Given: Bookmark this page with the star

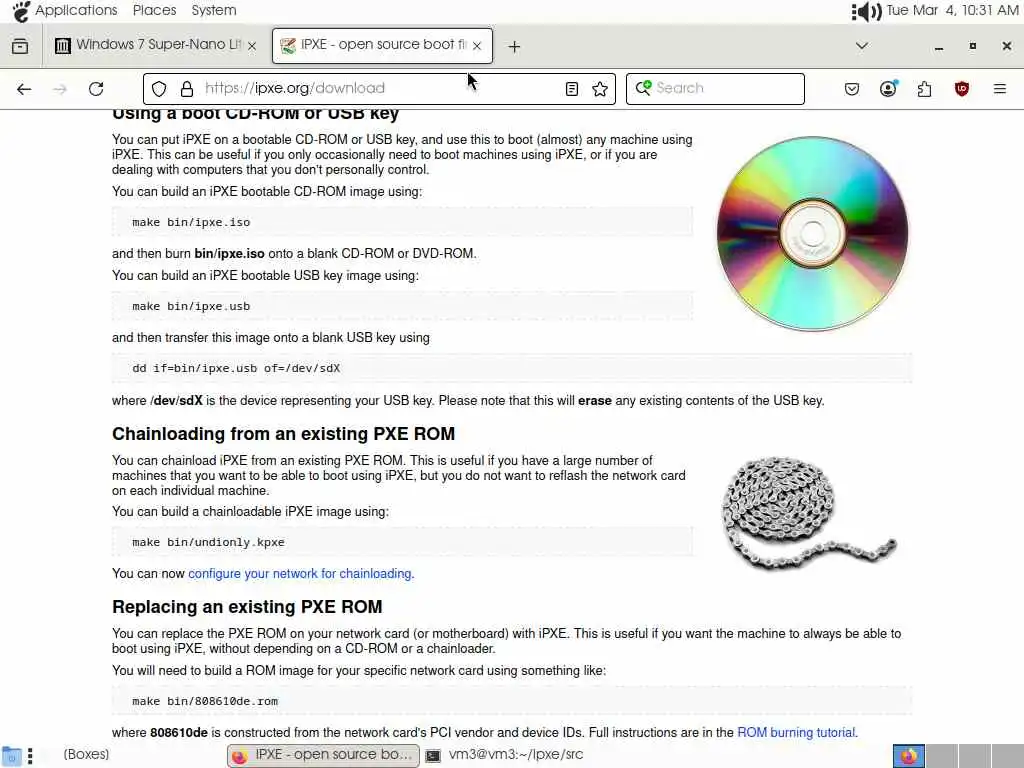Looking at the screenshot, I should (x=600, y=89).
